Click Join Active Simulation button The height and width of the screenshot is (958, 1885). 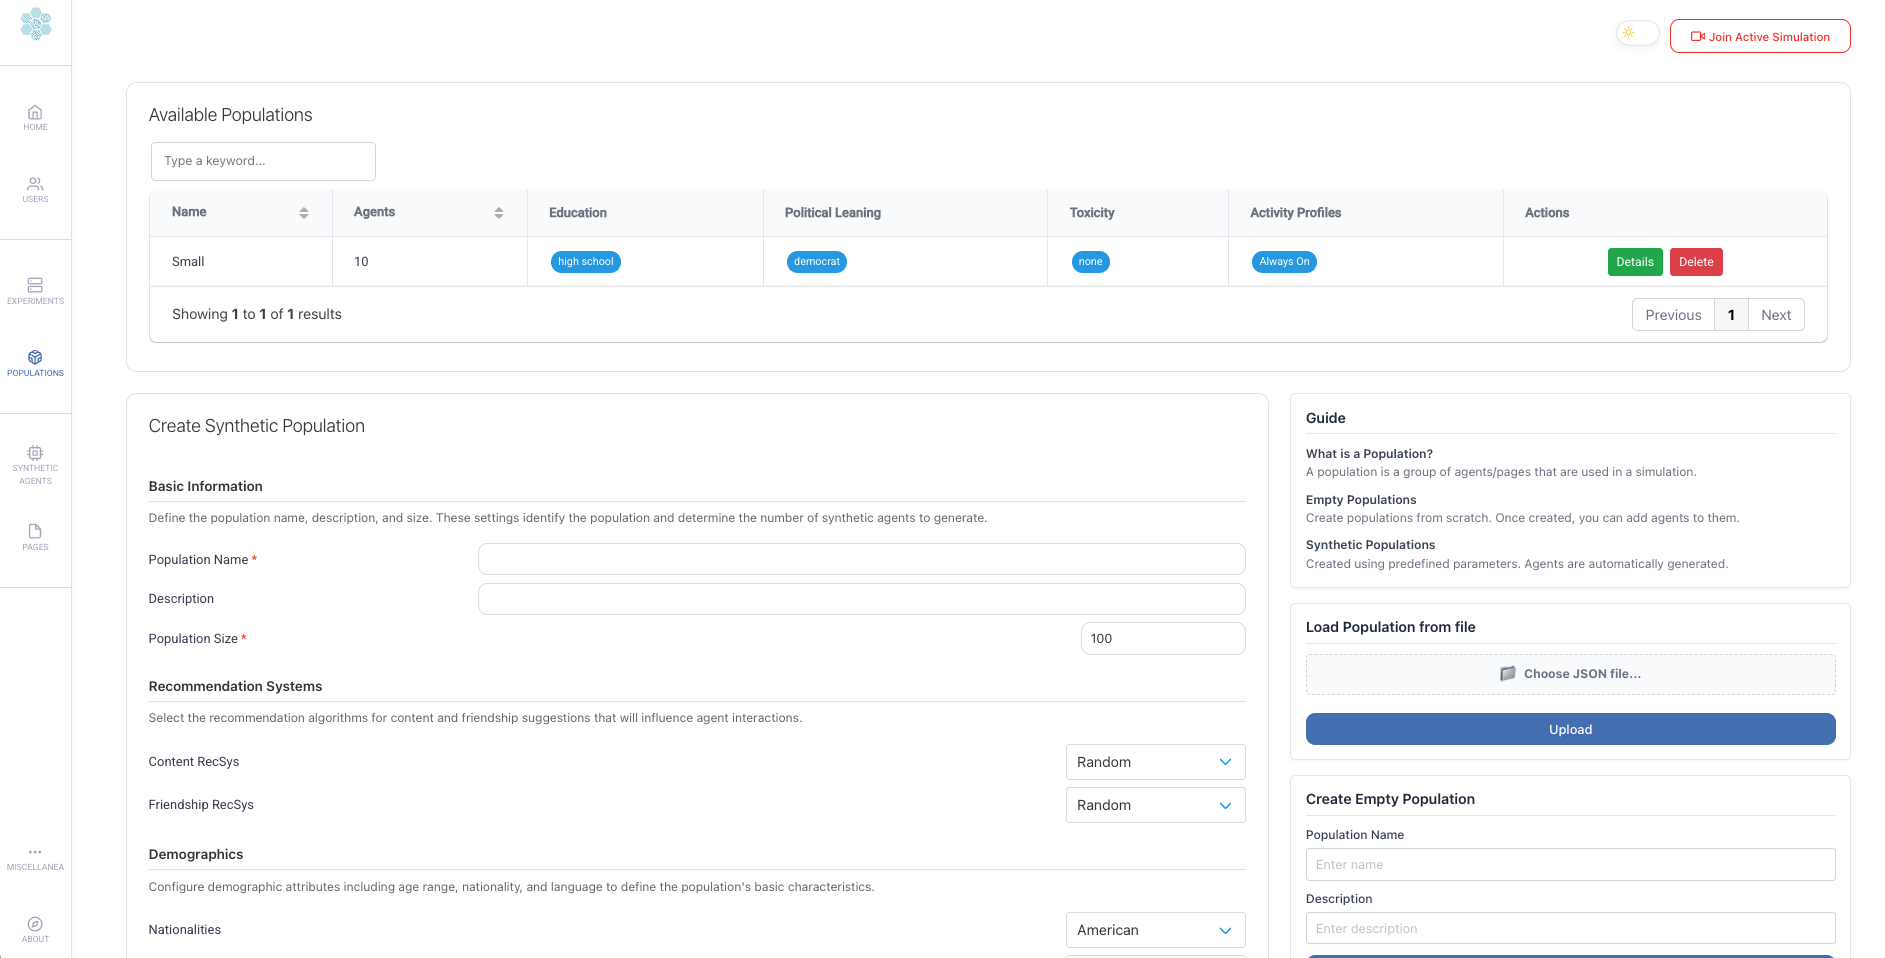pos(1759,37)
